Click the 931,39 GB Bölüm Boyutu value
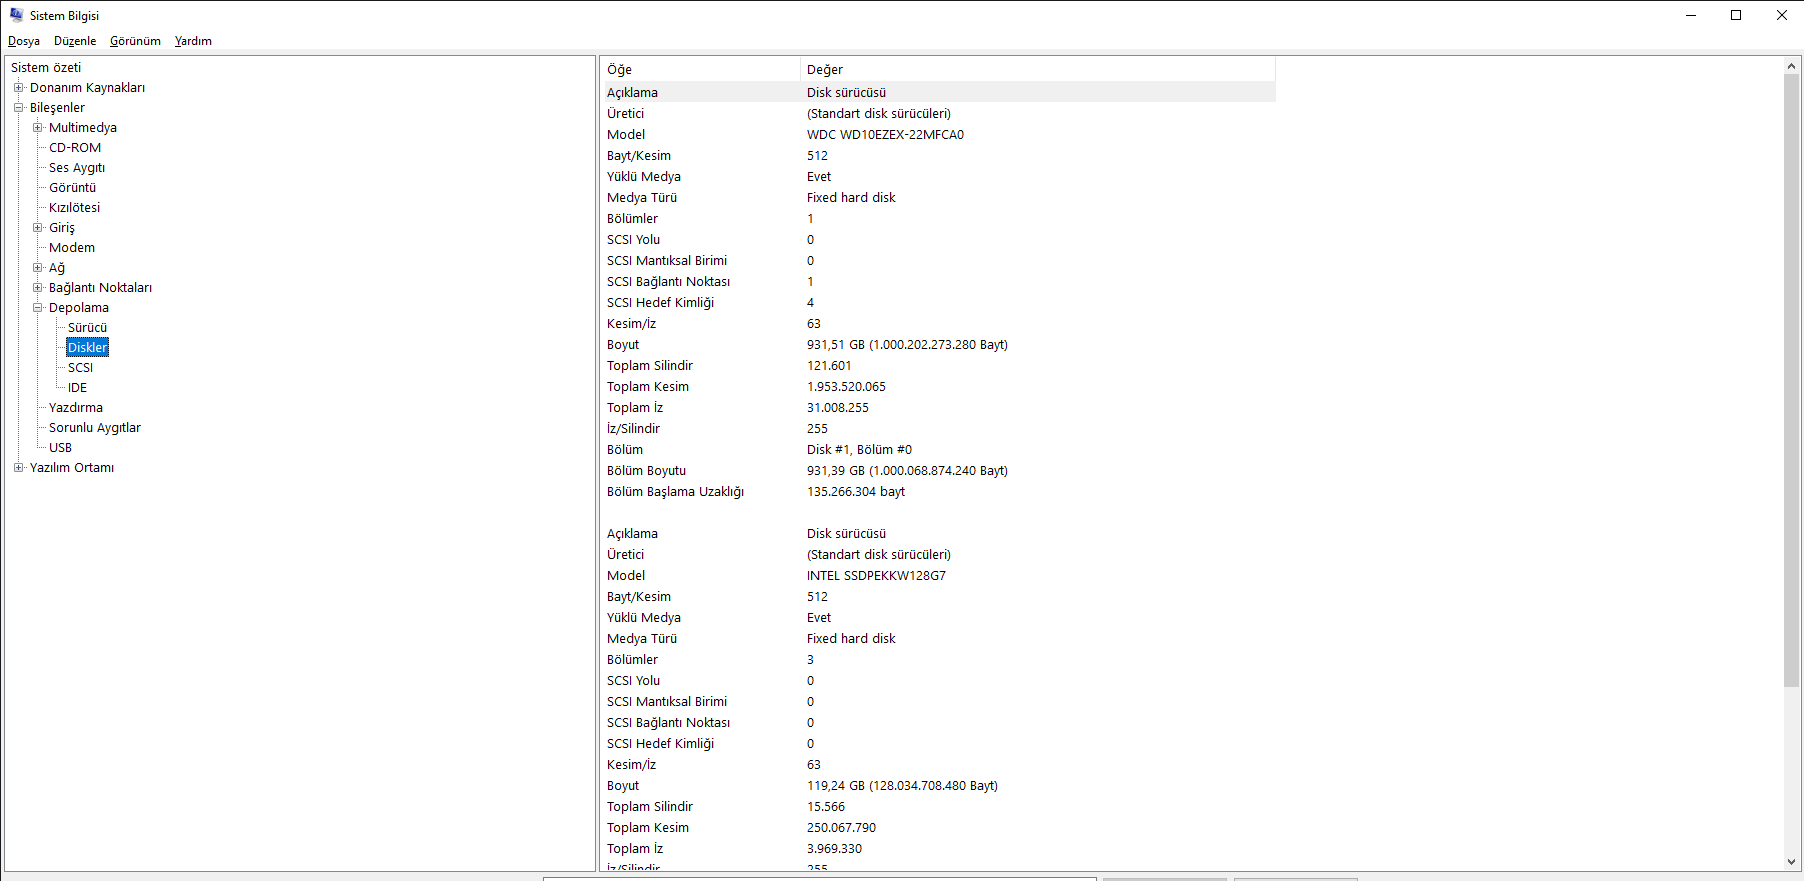This screenshot has height=881, width=1804. 907,471
